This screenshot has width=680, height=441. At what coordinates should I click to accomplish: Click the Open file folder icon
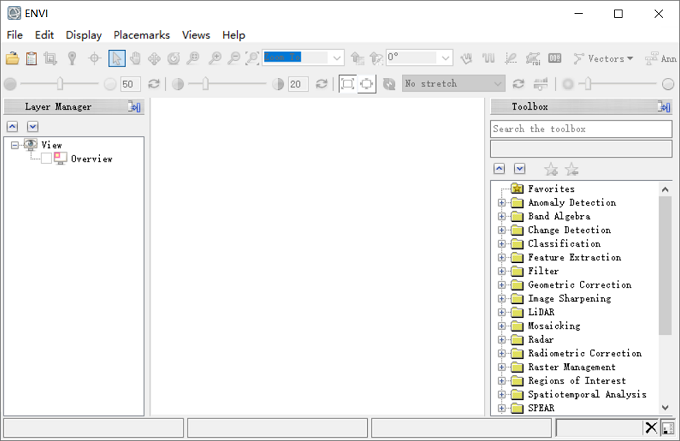[12, 58]
